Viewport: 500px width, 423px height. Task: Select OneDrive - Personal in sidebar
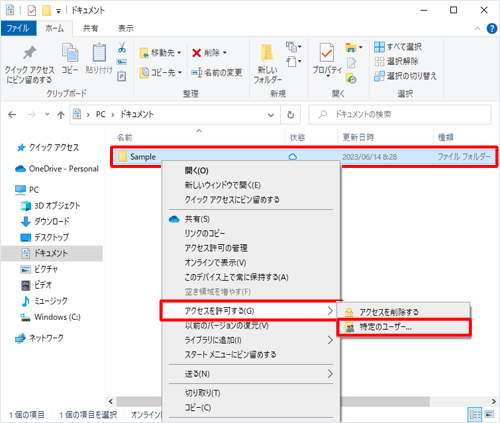pos(57,169)
